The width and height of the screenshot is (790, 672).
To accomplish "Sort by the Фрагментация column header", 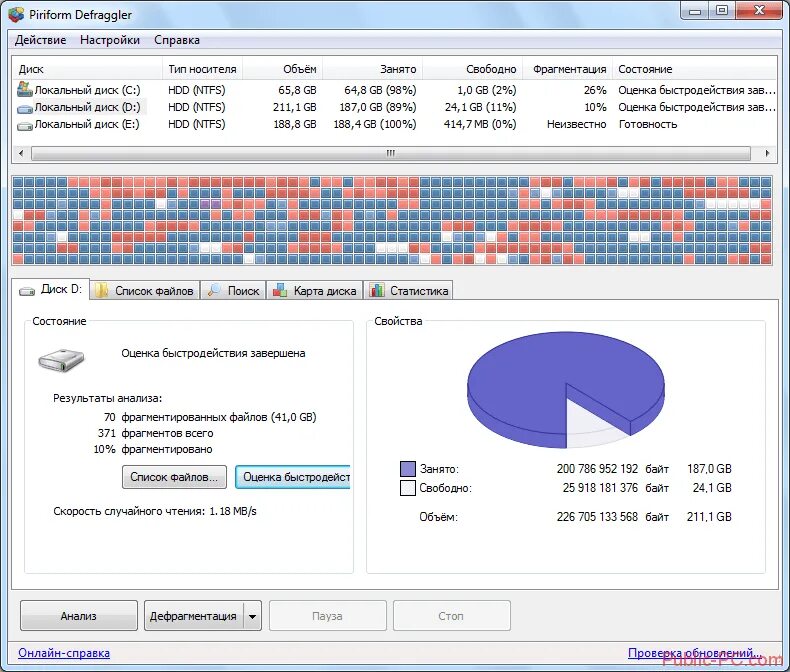I will pyautogui.click(x=568, y=69).
